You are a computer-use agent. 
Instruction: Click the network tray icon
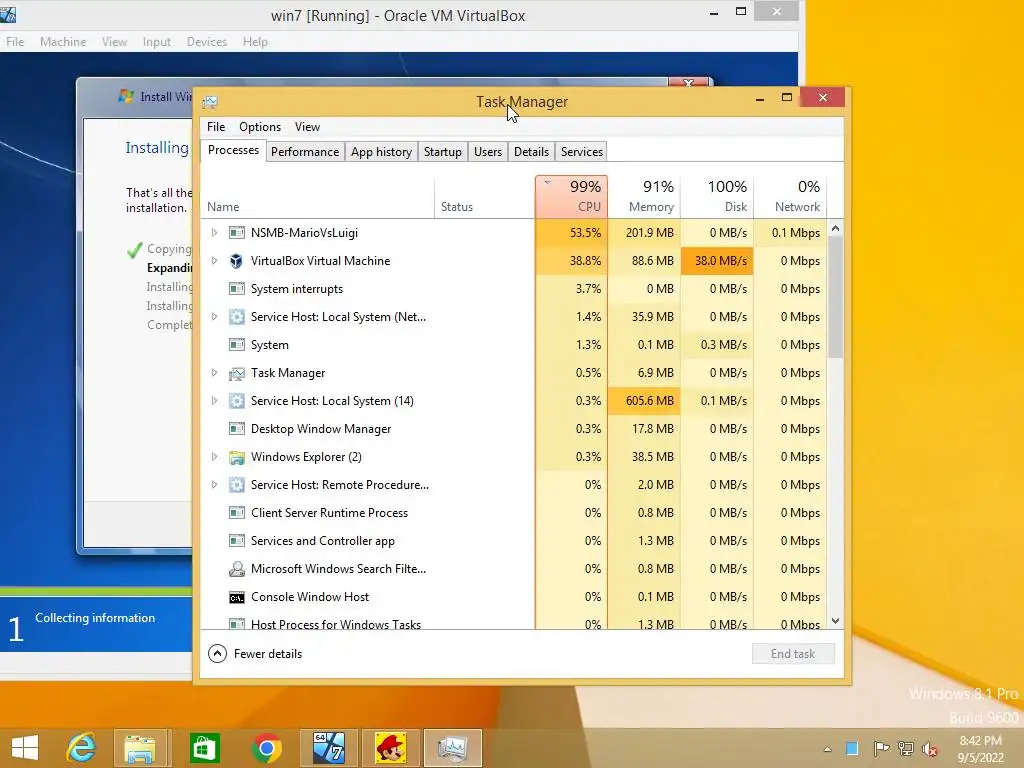pos(906,749)
